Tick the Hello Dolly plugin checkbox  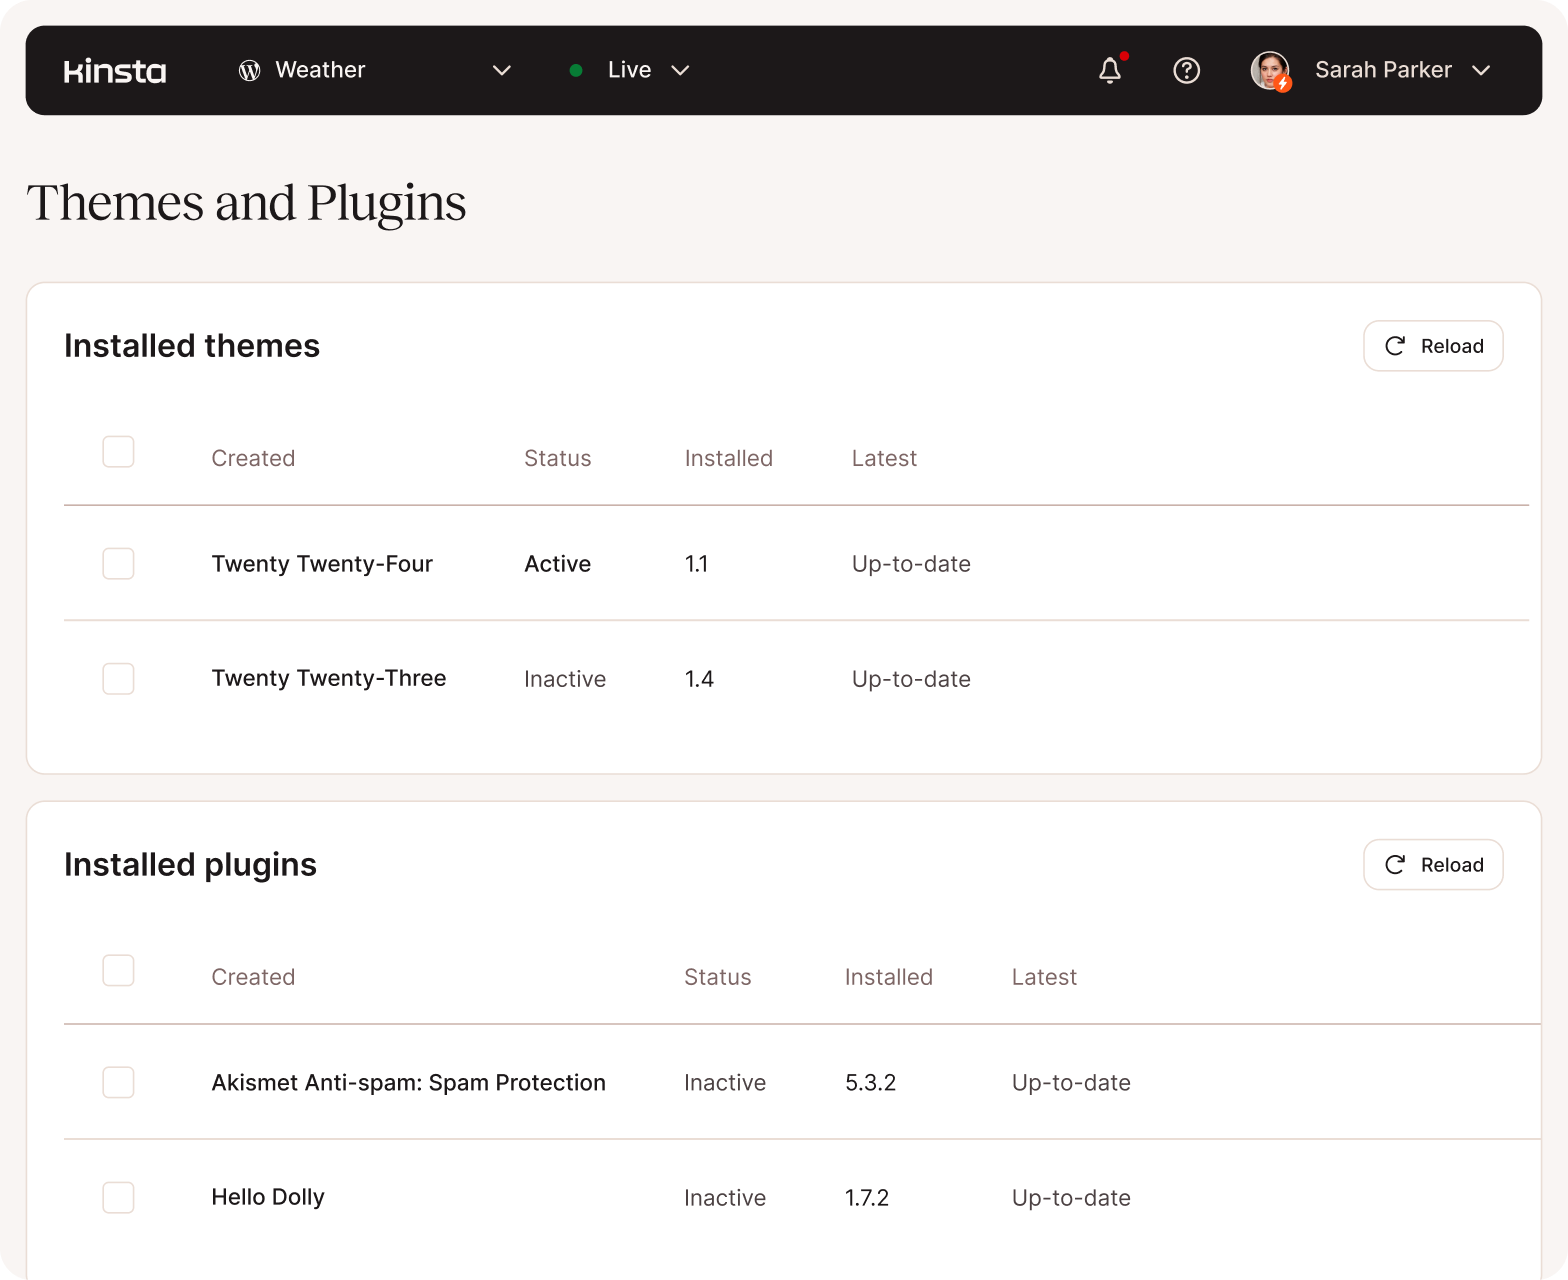[118, 1197]
